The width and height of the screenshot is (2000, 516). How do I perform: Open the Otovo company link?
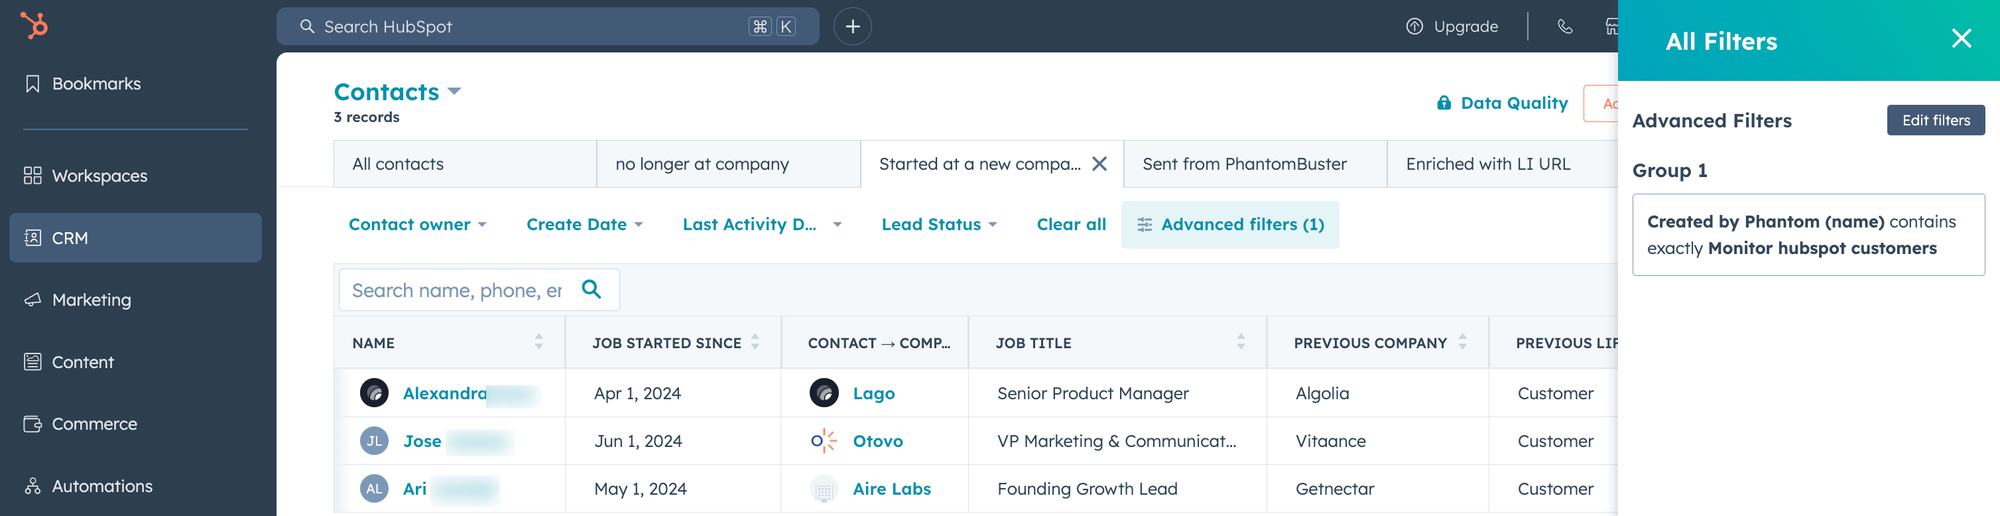tap(878, 442)
